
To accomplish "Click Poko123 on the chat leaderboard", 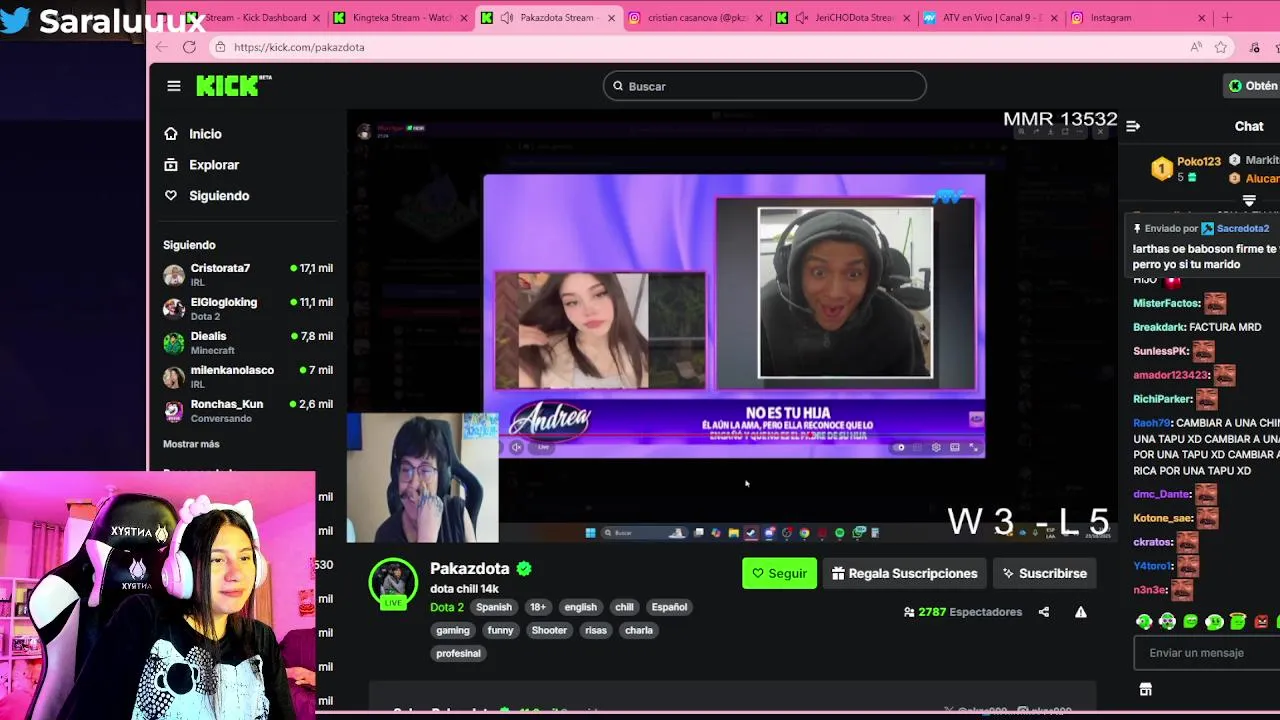I will point(1198,162).
